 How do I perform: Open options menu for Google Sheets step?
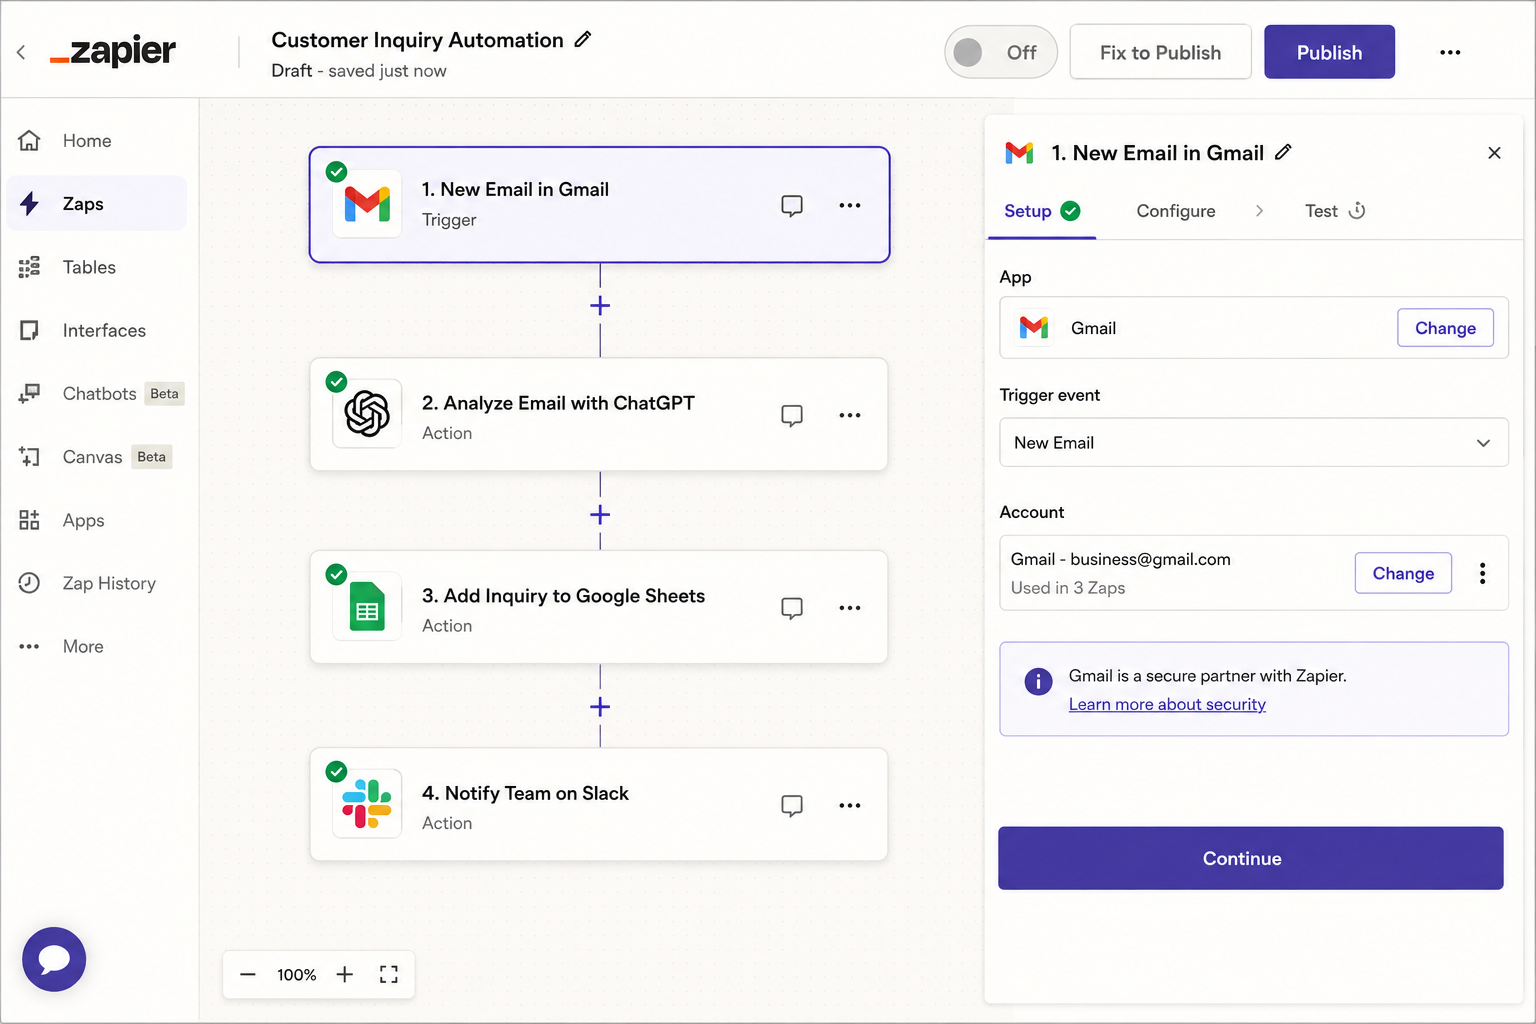click(x=850, y=608)
